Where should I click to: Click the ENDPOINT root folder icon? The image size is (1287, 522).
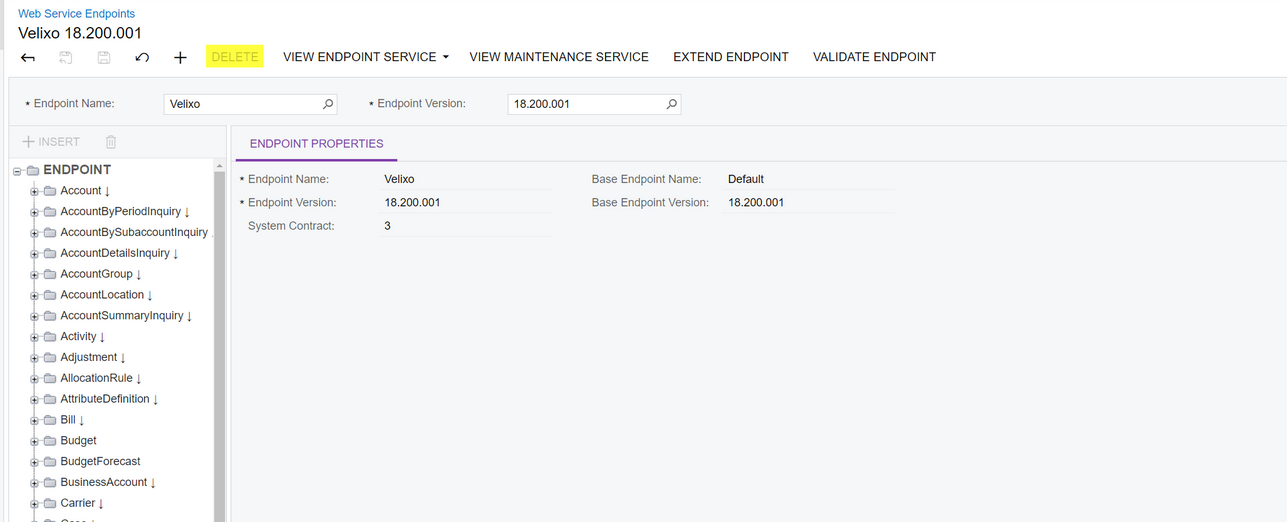click(x=33, y=170)
